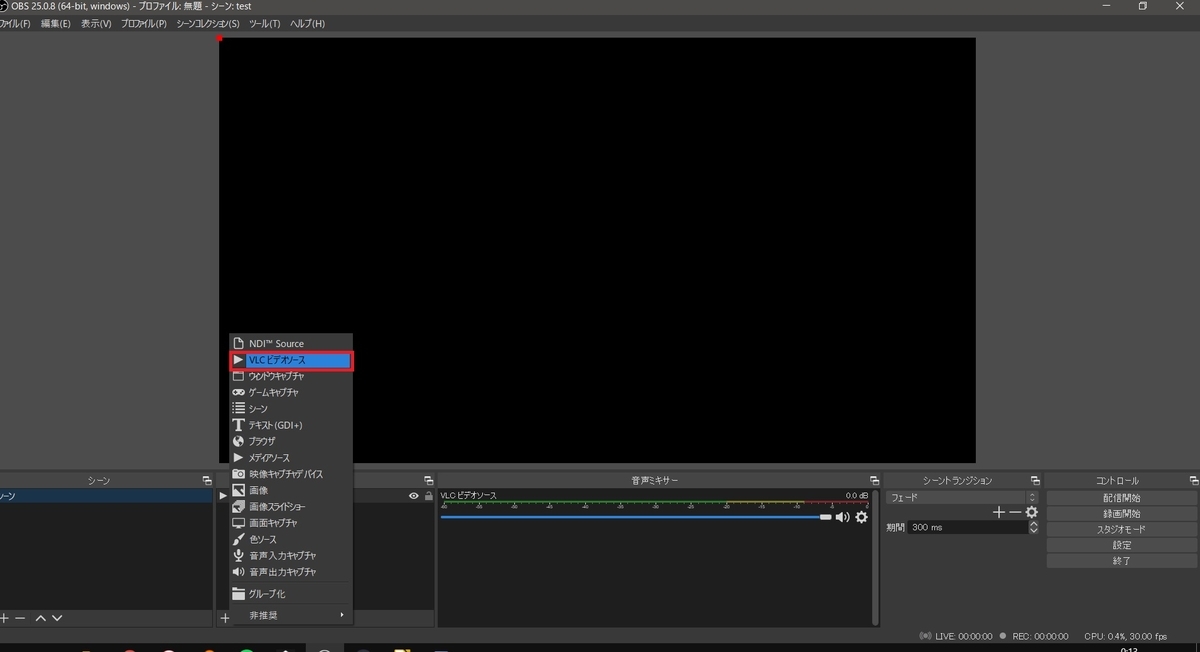Viewport: 1200px width, 652px height.
Task: Click the black preview canvas
Action: (597, 250)
